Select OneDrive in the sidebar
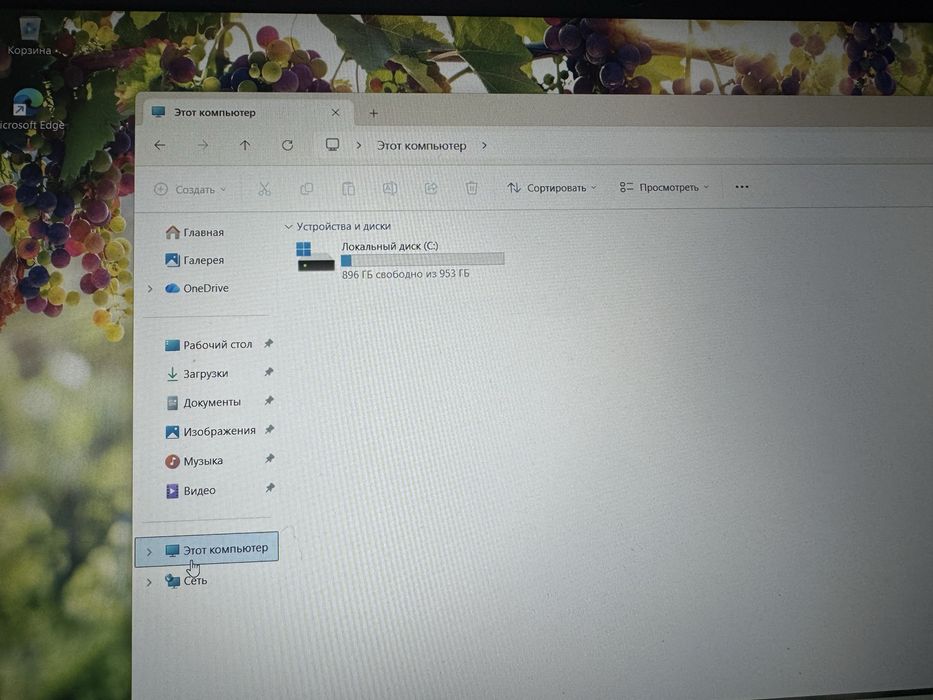 tap(197, 288)
